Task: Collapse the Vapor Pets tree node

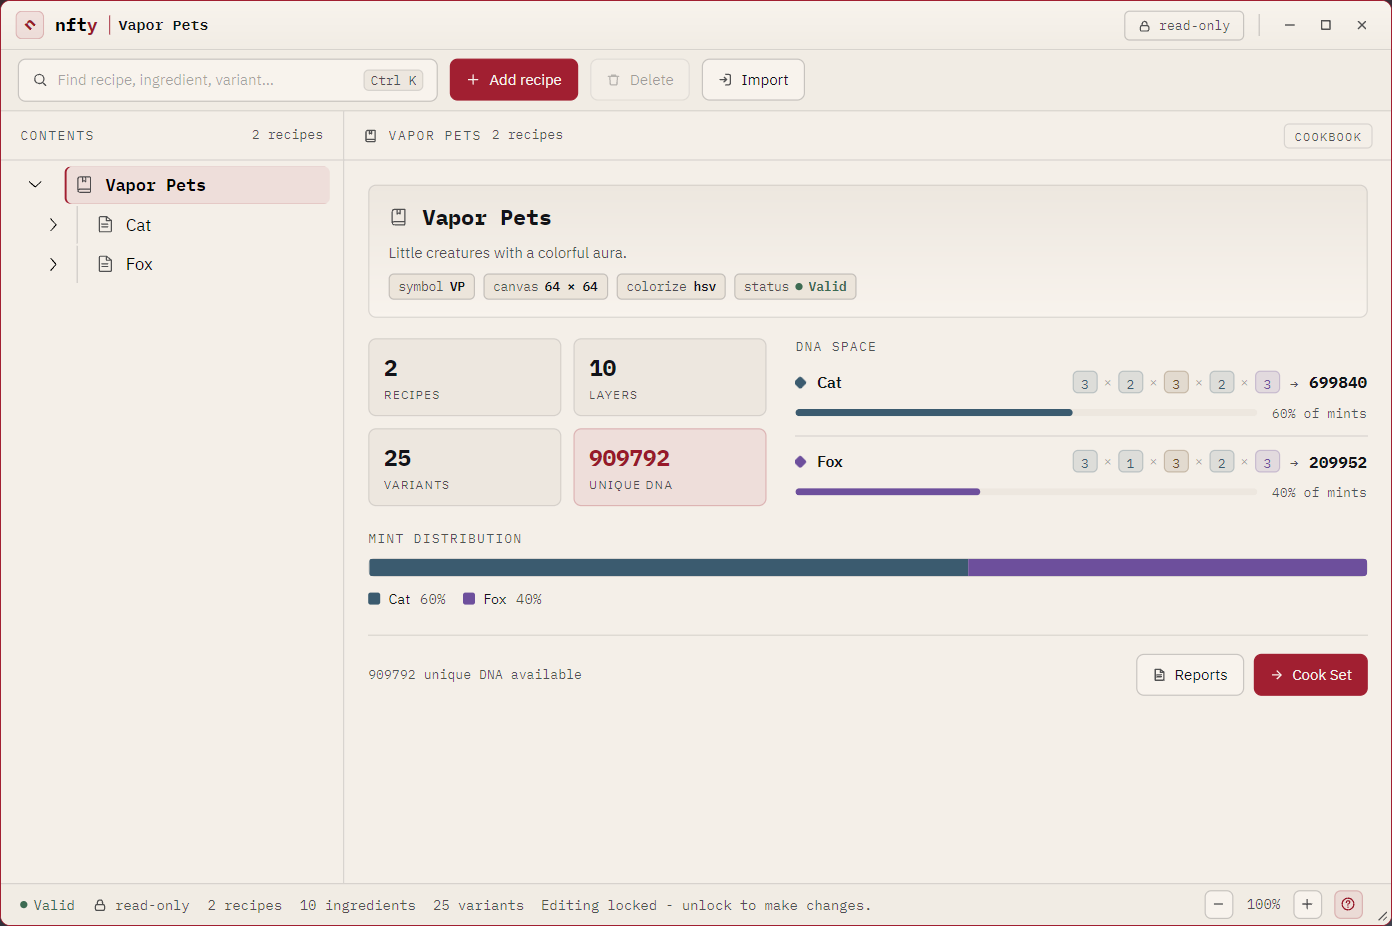Action: (35, 185)
